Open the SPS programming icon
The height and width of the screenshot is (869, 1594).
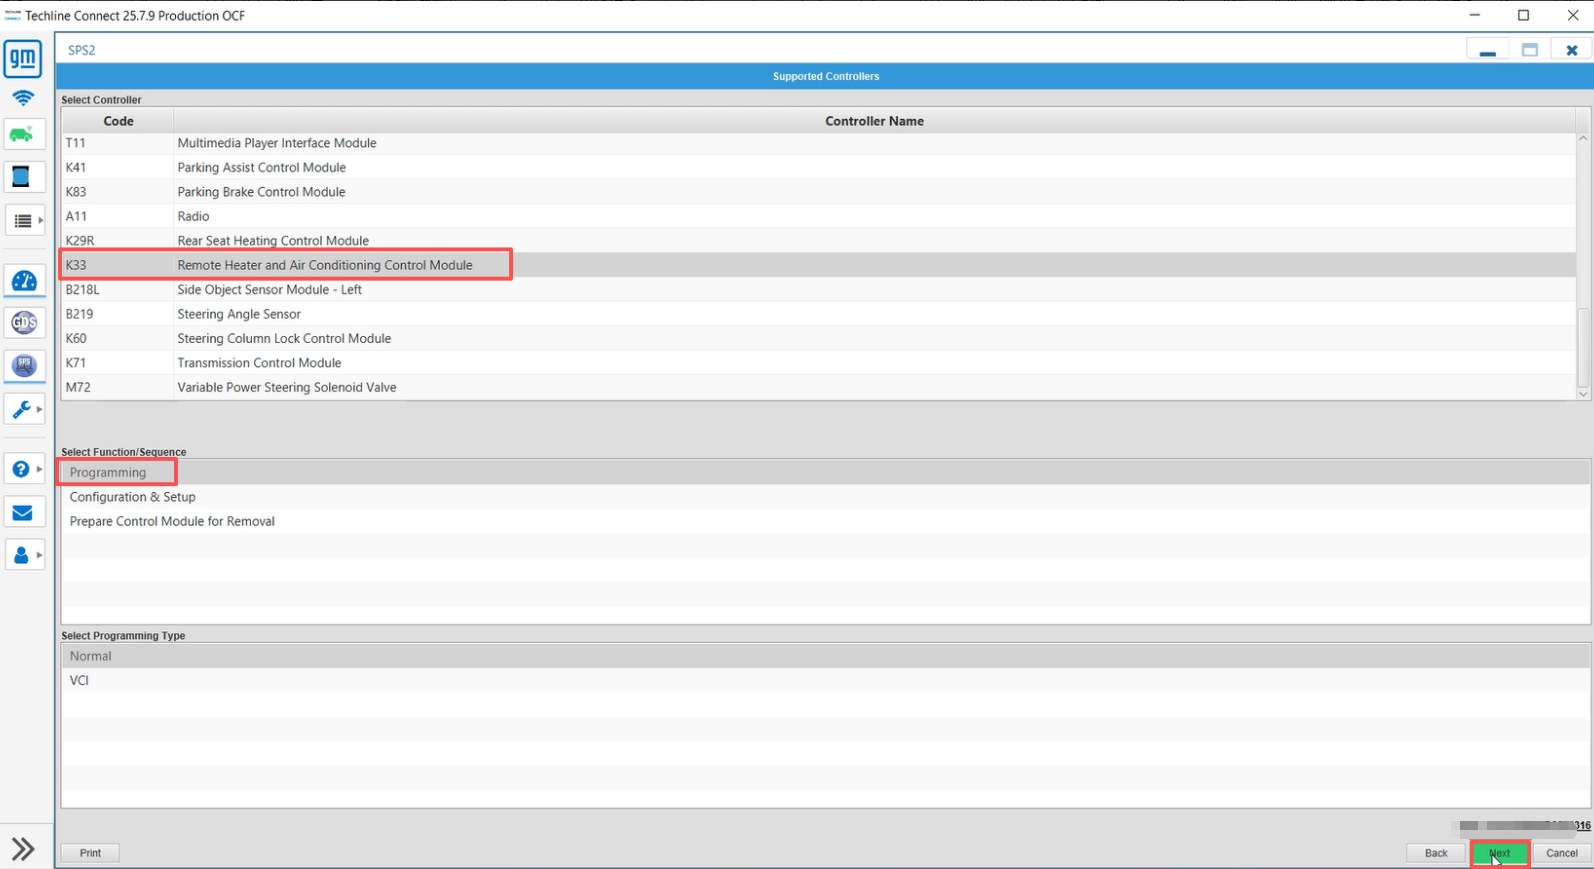pyautogui.click(x=24, y=366)
